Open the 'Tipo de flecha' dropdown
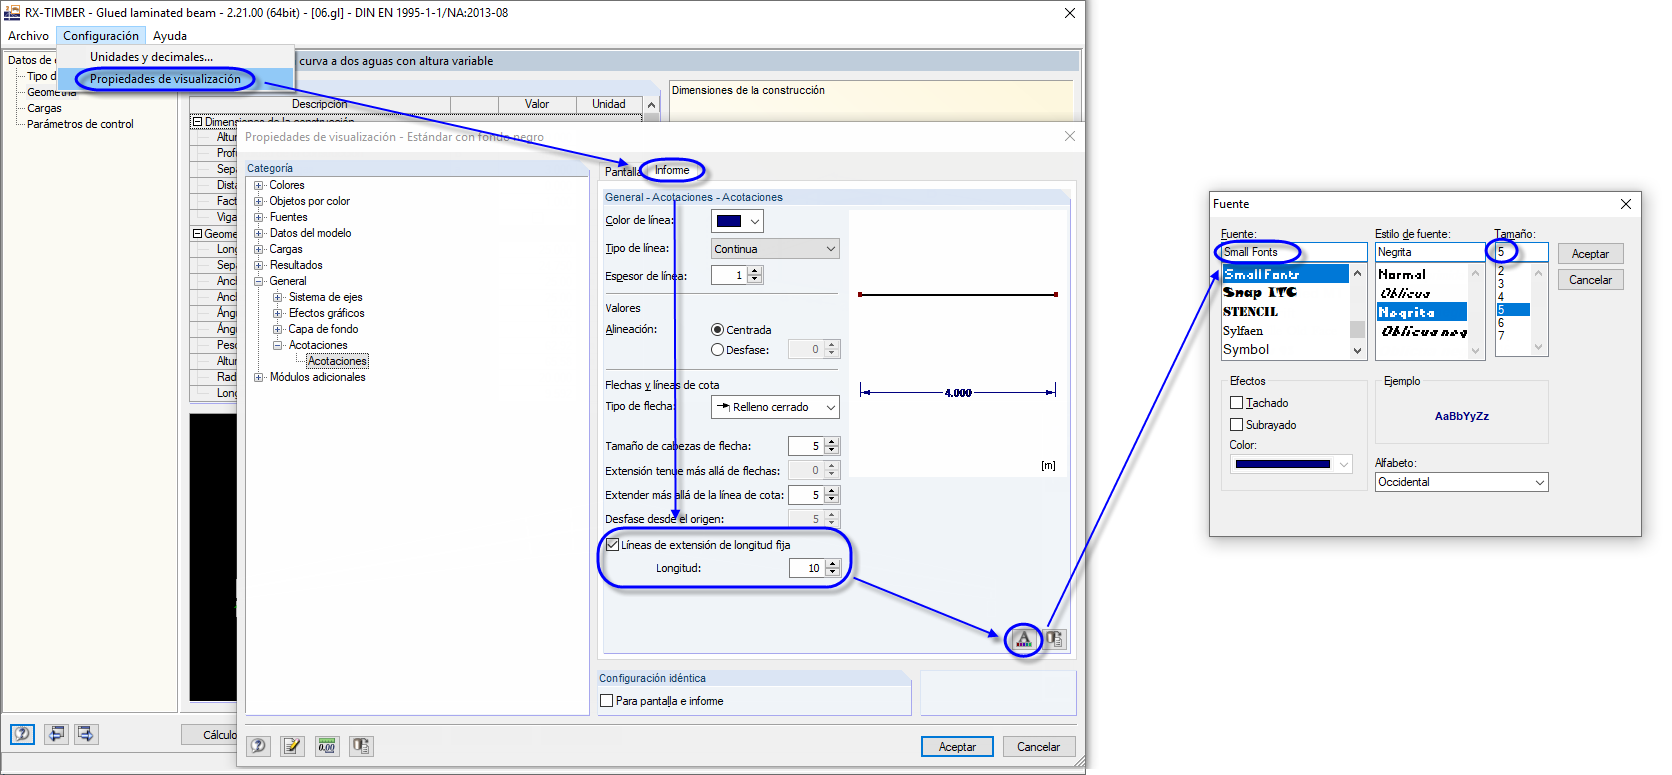 (x=775, y=407)
